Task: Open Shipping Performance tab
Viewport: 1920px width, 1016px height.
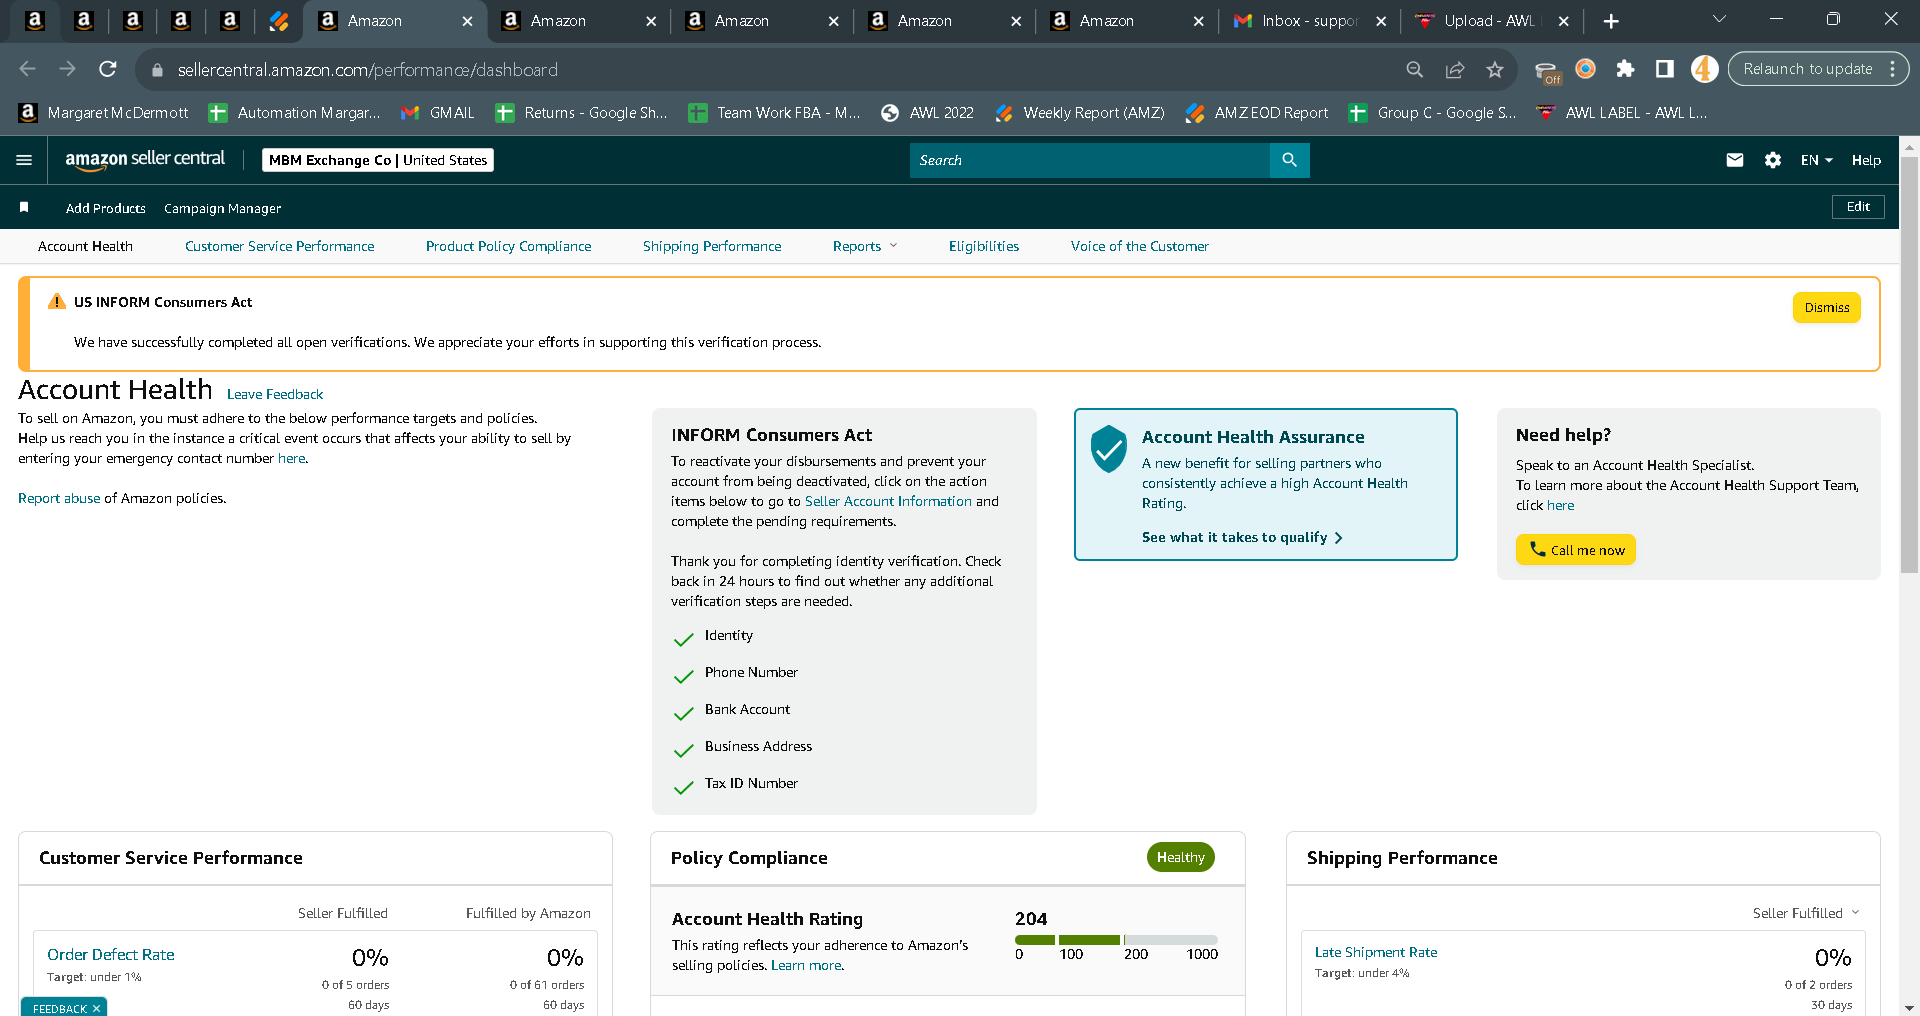Action: (x=712, y=246)
